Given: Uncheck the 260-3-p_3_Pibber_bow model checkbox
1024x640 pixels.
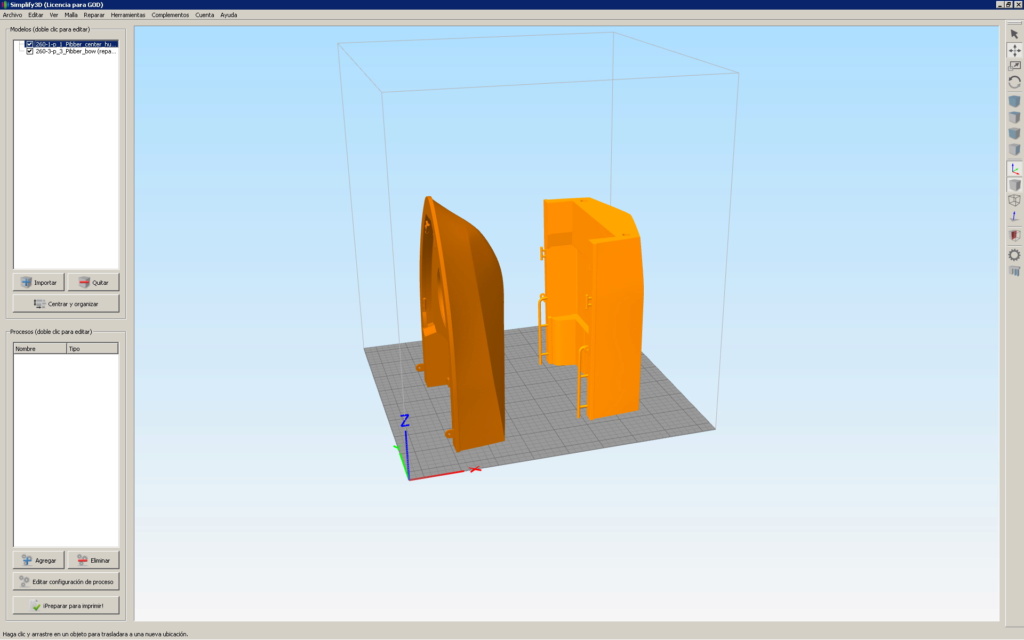Looking at the screenshot, I should pos(29,51).
